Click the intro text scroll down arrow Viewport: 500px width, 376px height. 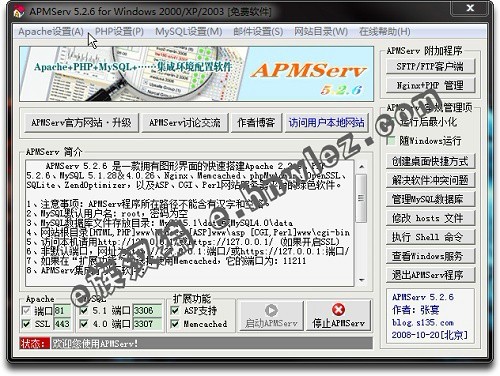tap(362, 280)
